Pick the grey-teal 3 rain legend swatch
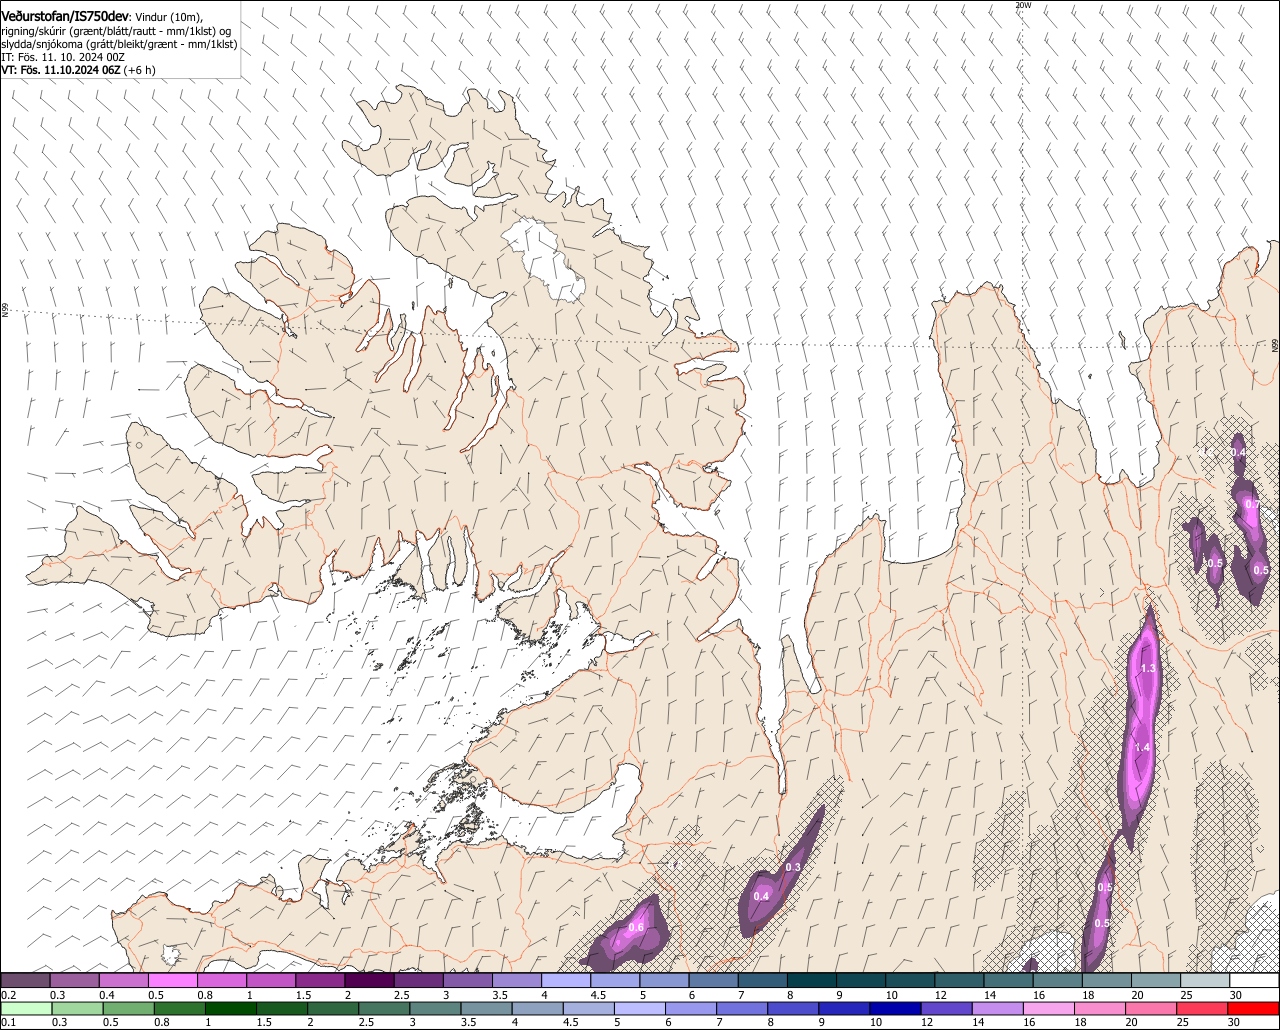1280x1030 pixels. coord(435,1008)
